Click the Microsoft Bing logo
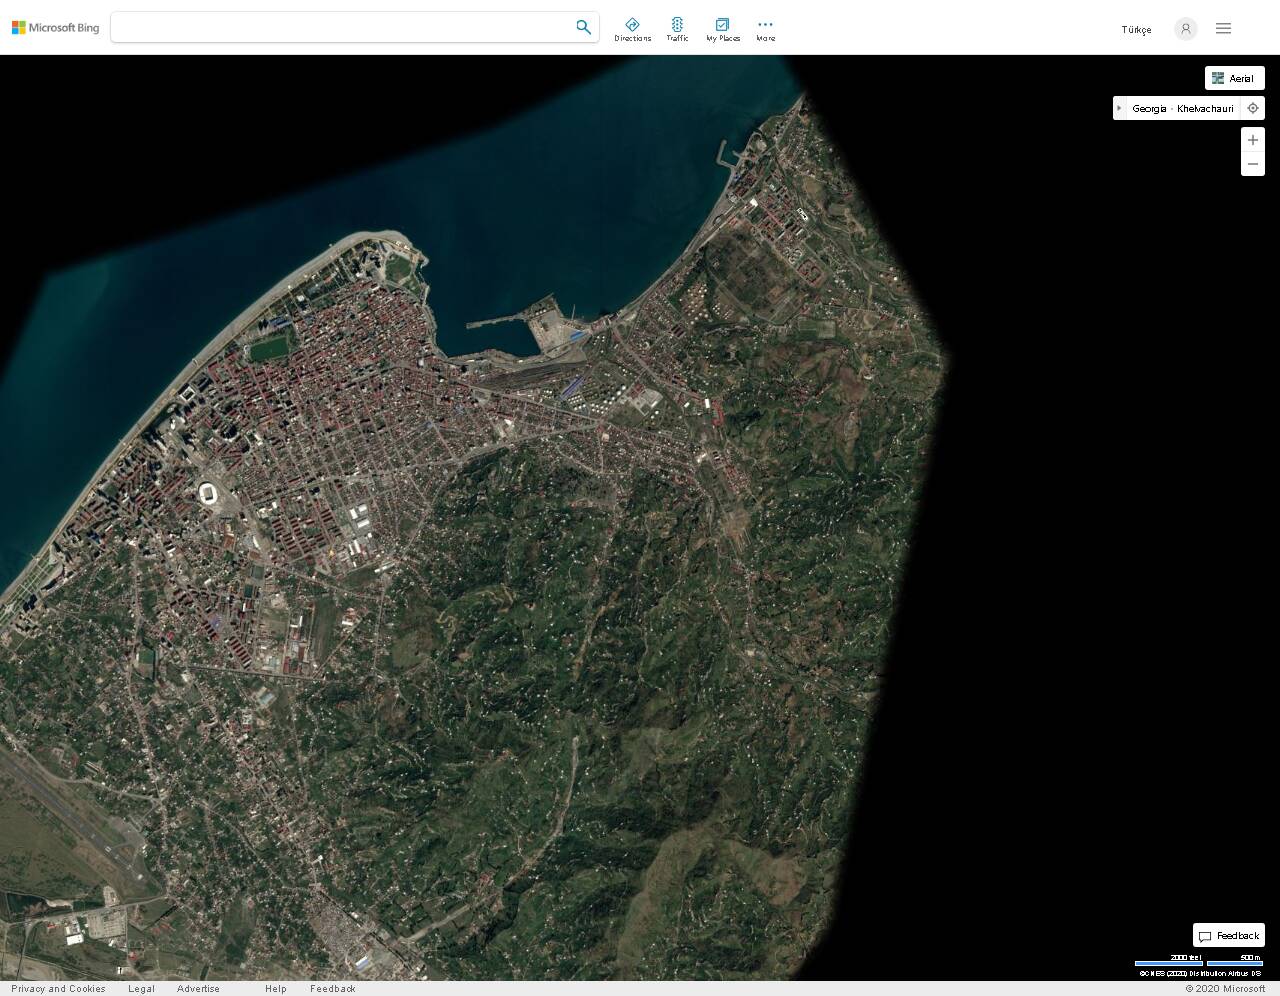 tap(55, 28)
